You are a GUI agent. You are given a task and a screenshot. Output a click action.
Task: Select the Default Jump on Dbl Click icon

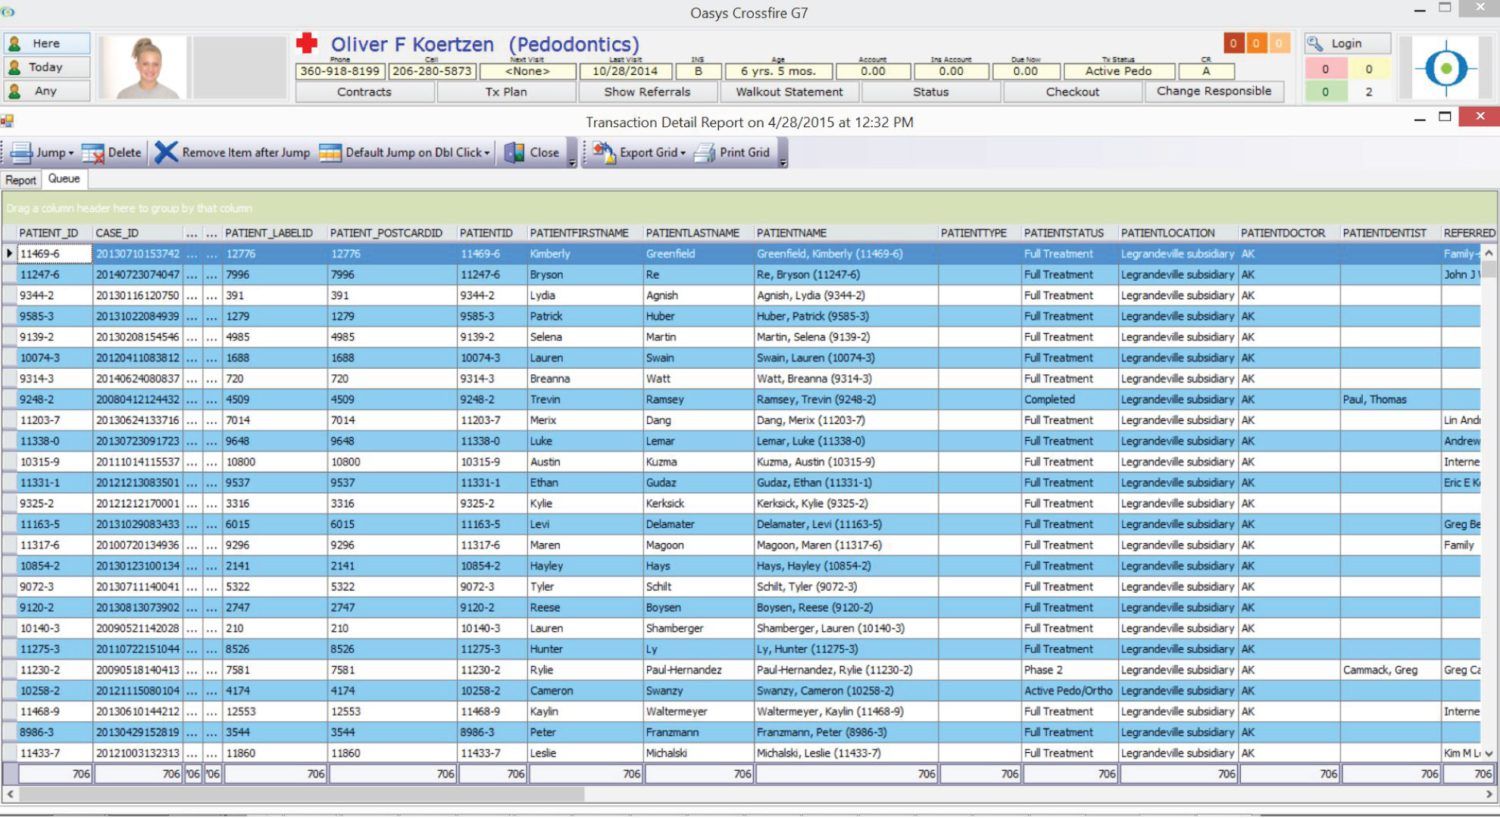click(x=328, y=152)
